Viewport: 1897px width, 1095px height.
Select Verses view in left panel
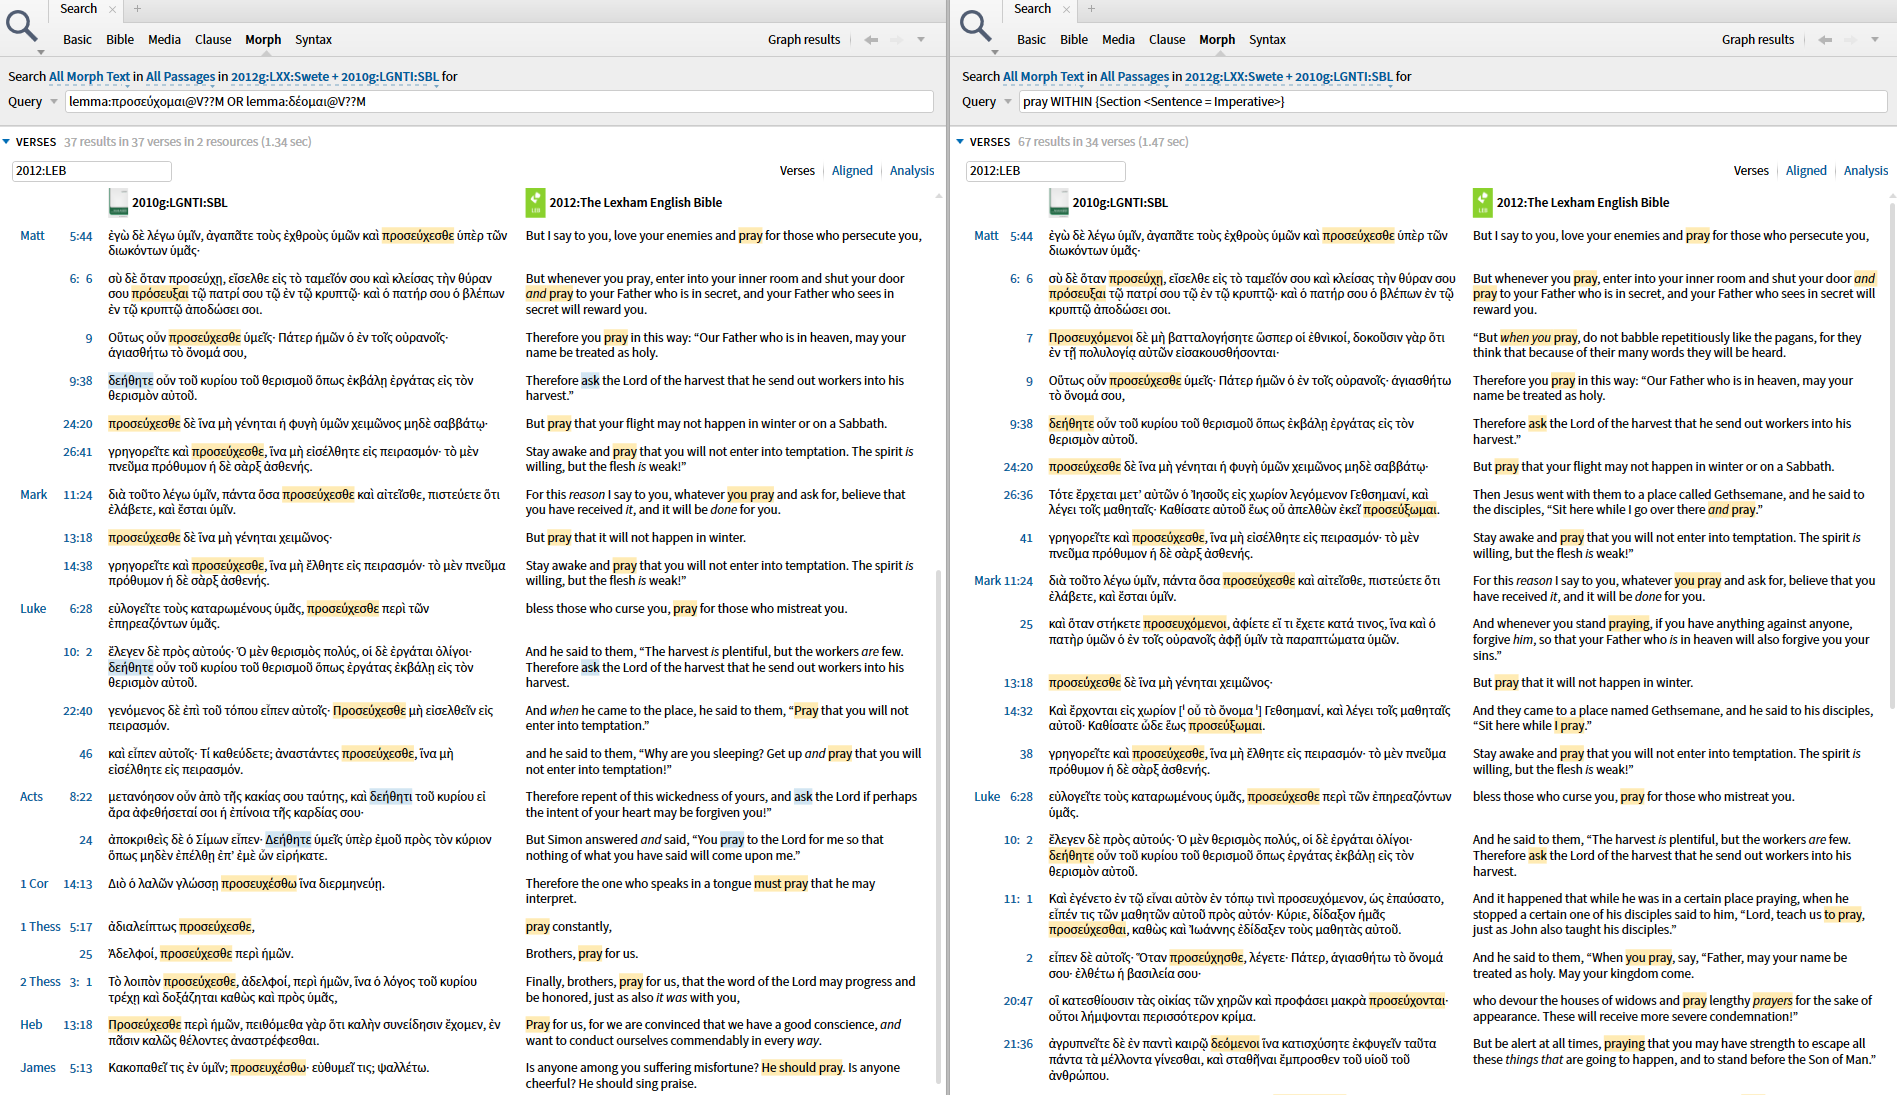pos(797,171)
